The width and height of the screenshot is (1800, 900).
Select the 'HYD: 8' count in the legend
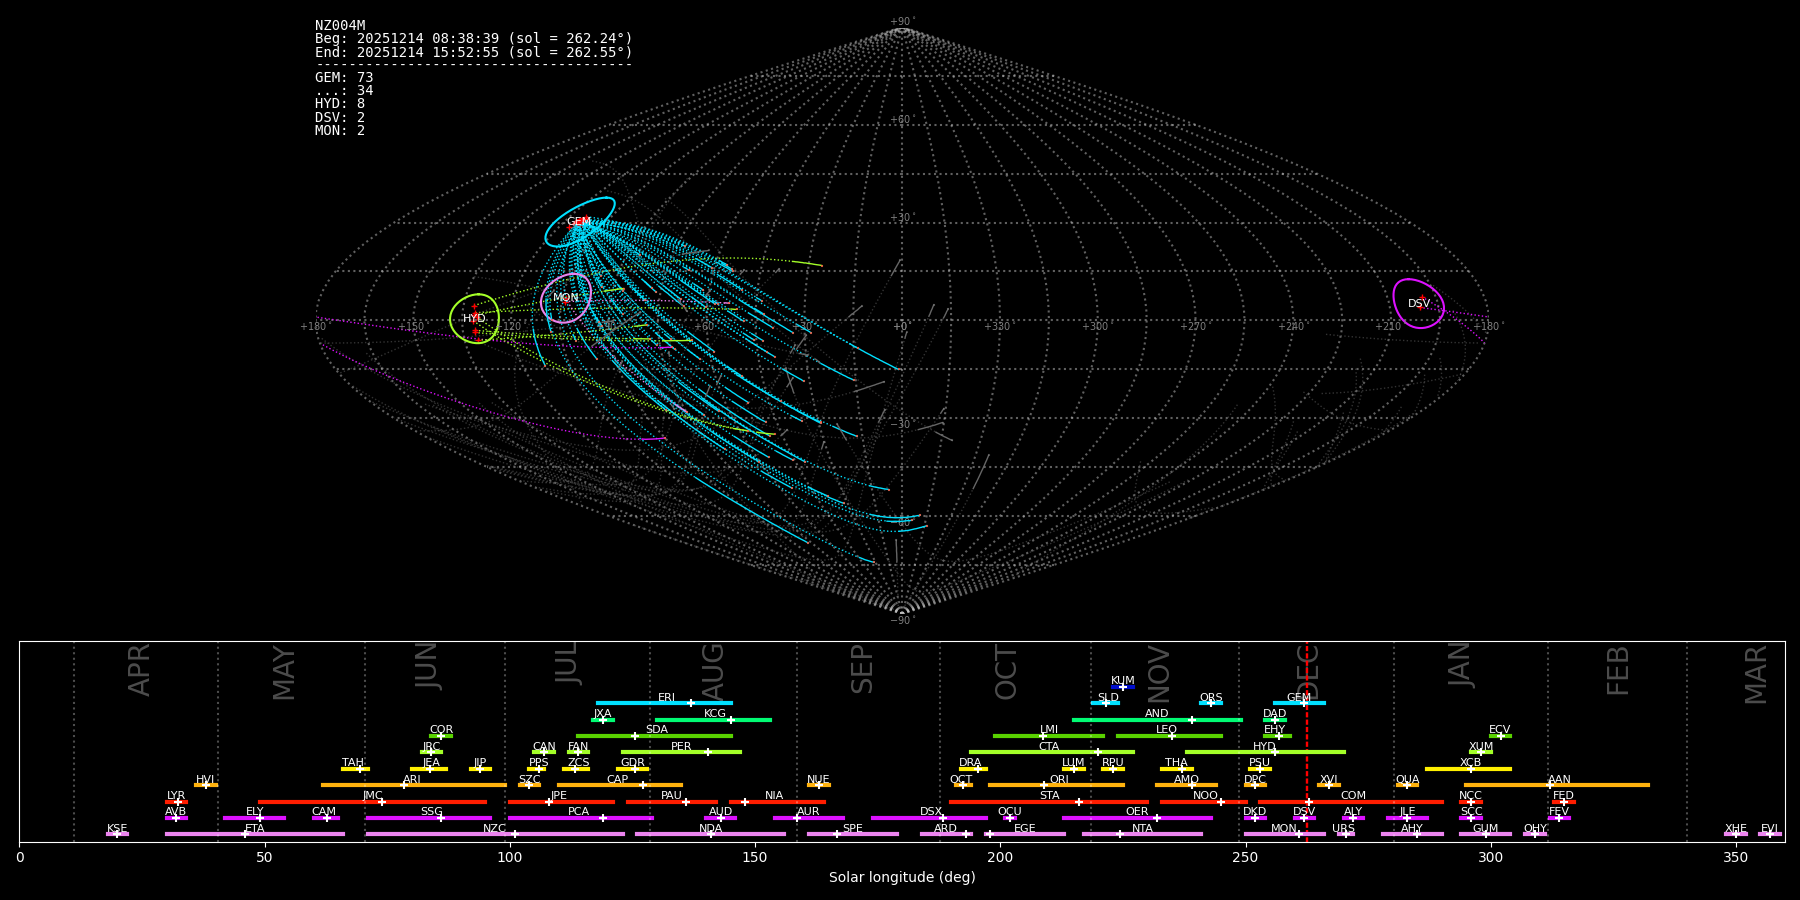click(340, 104)
